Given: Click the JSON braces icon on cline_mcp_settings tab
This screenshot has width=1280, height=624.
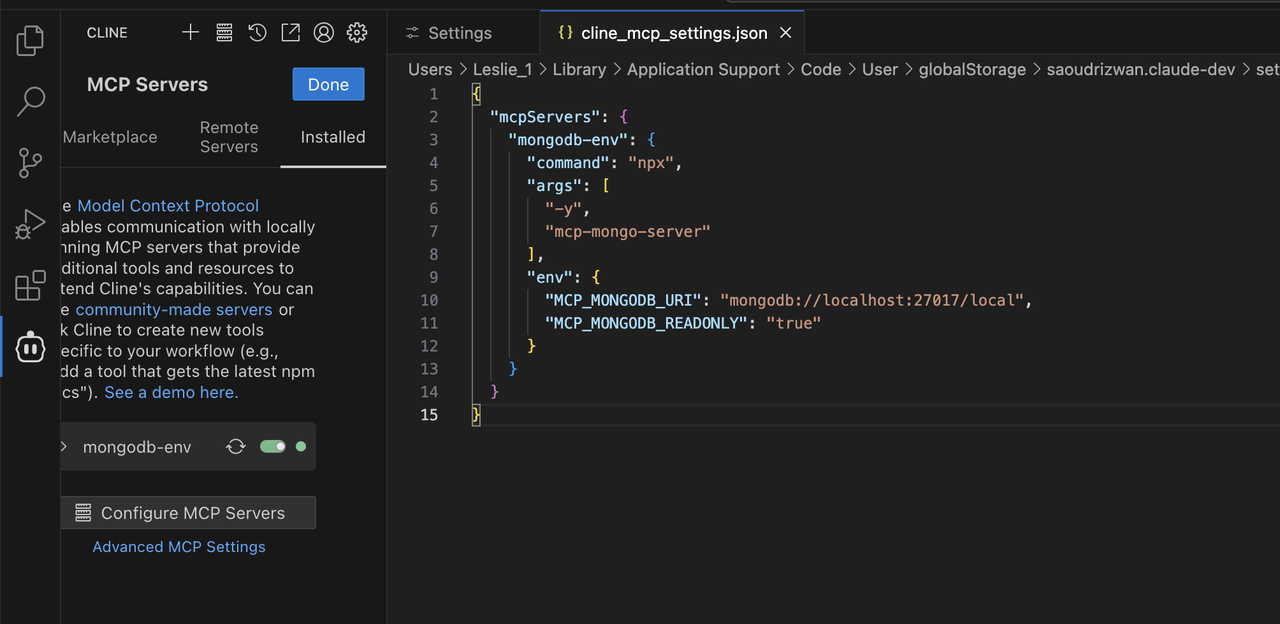Looking at the screenshot, I should (566, 33).
